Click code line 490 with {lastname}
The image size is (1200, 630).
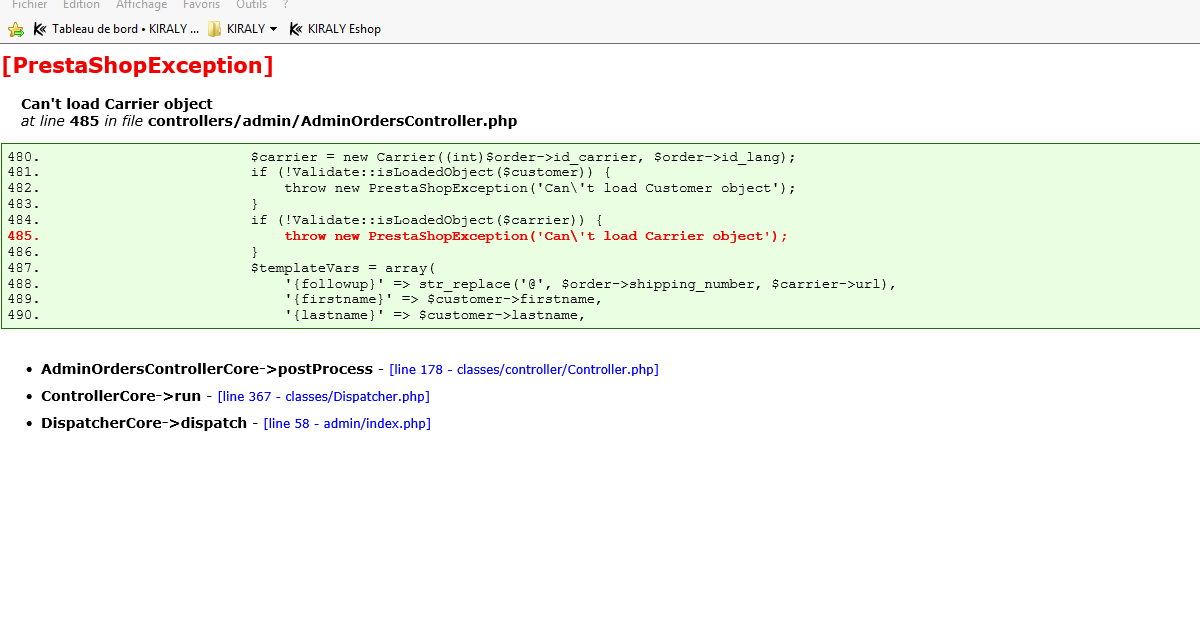click(434, 315)
